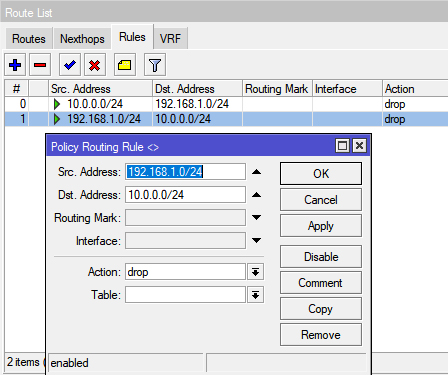448x375 pixels.
Task: Click the 2 items status text
Action: tap(23, 362)
